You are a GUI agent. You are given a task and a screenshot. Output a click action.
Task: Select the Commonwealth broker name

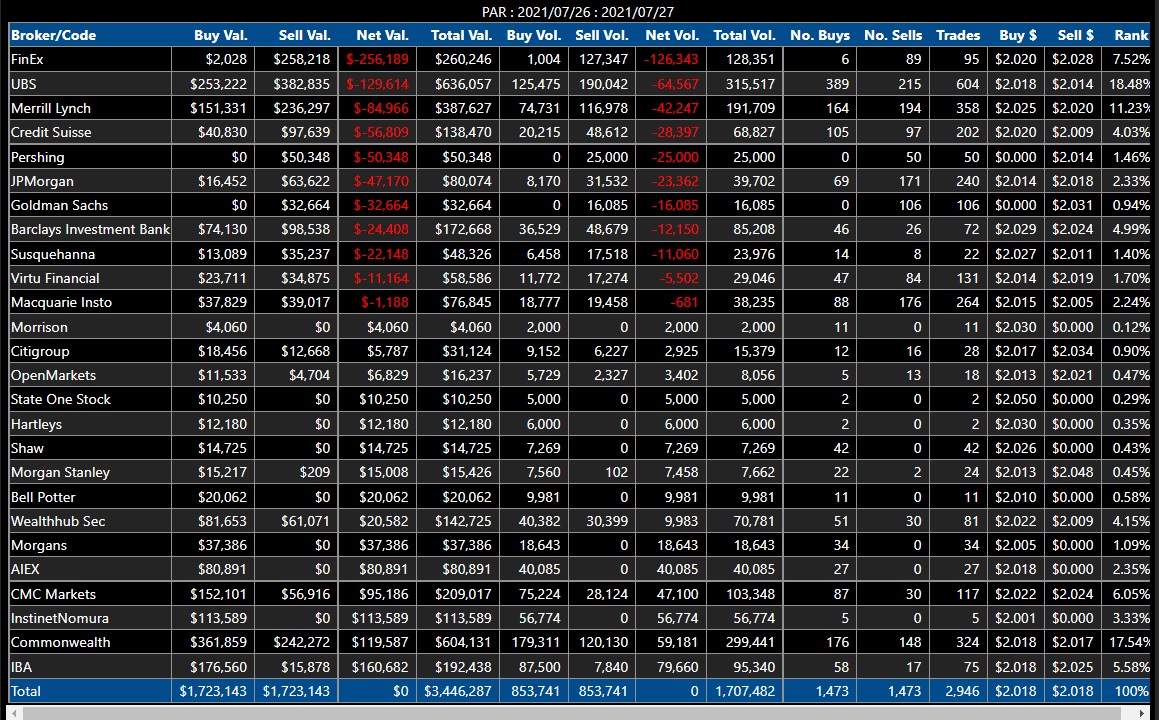point(60,642)
